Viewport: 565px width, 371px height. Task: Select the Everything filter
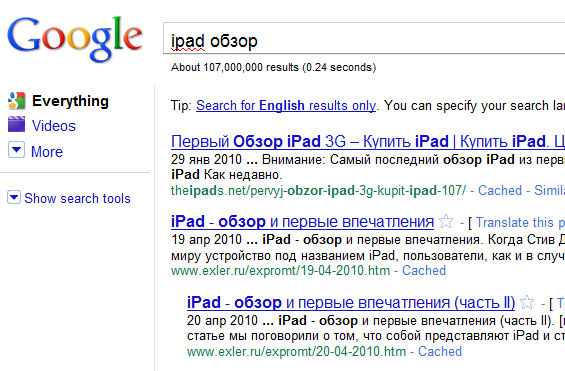coord(70,101)
